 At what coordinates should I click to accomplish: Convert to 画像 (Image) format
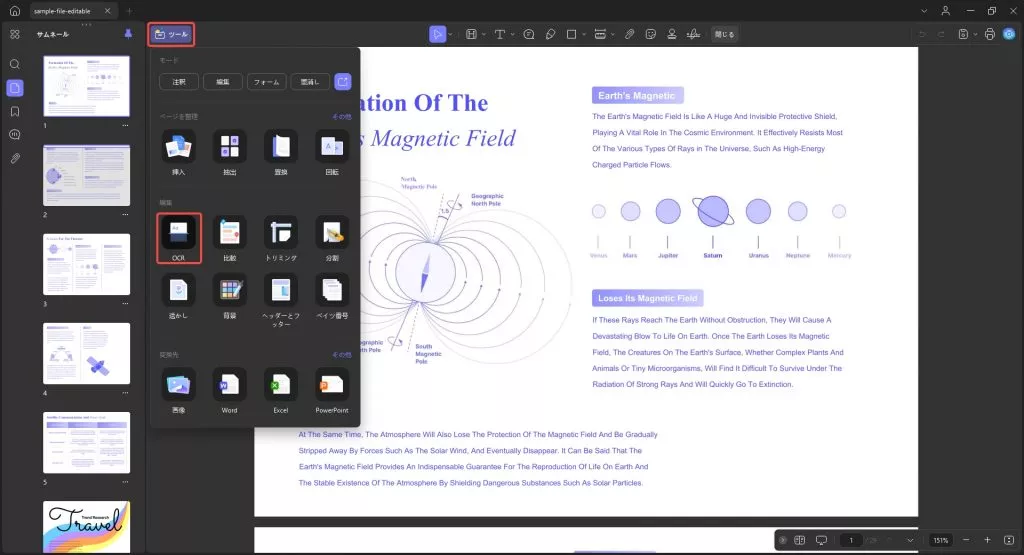[x=178, y=390]
